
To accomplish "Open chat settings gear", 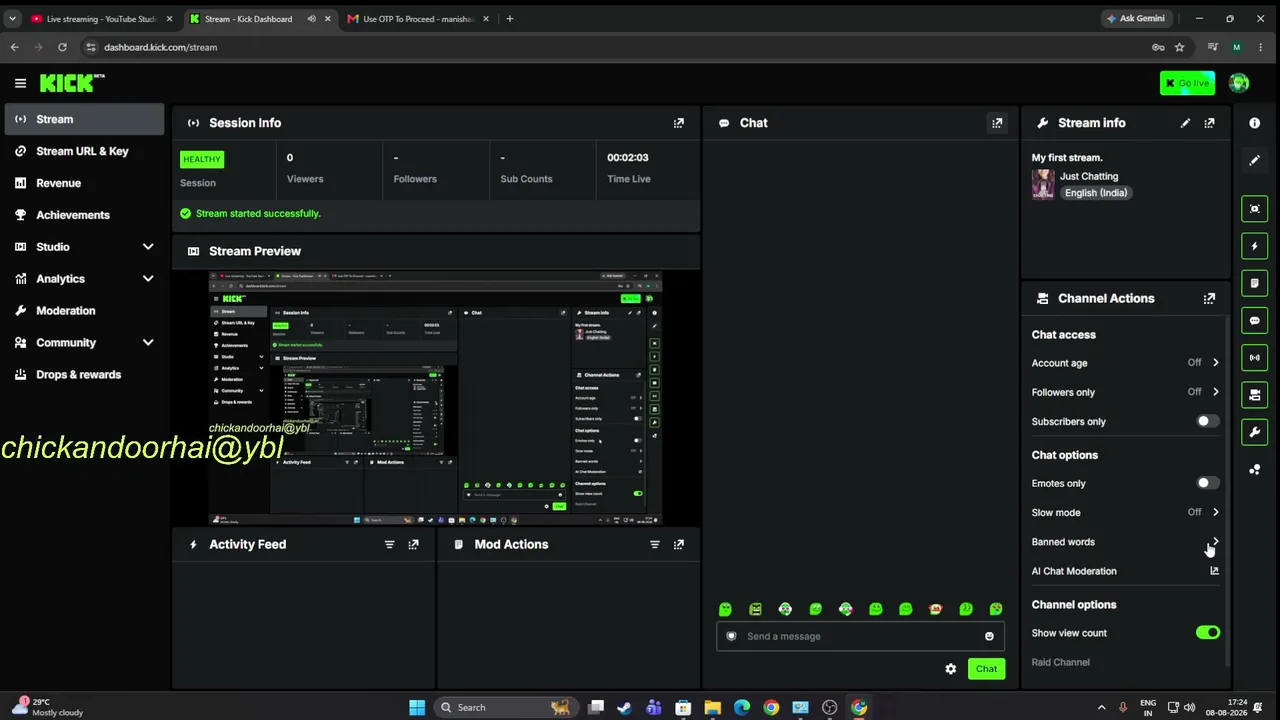I will pos(951,669).
